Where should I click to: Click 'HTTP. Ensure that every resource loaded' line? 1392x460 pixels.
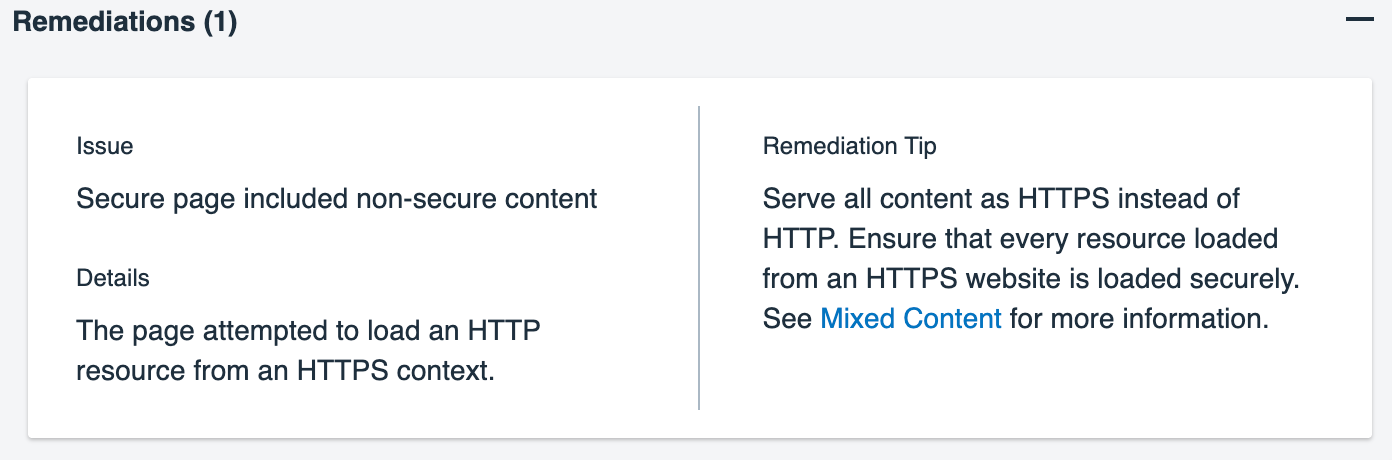tap(1020, 239)
